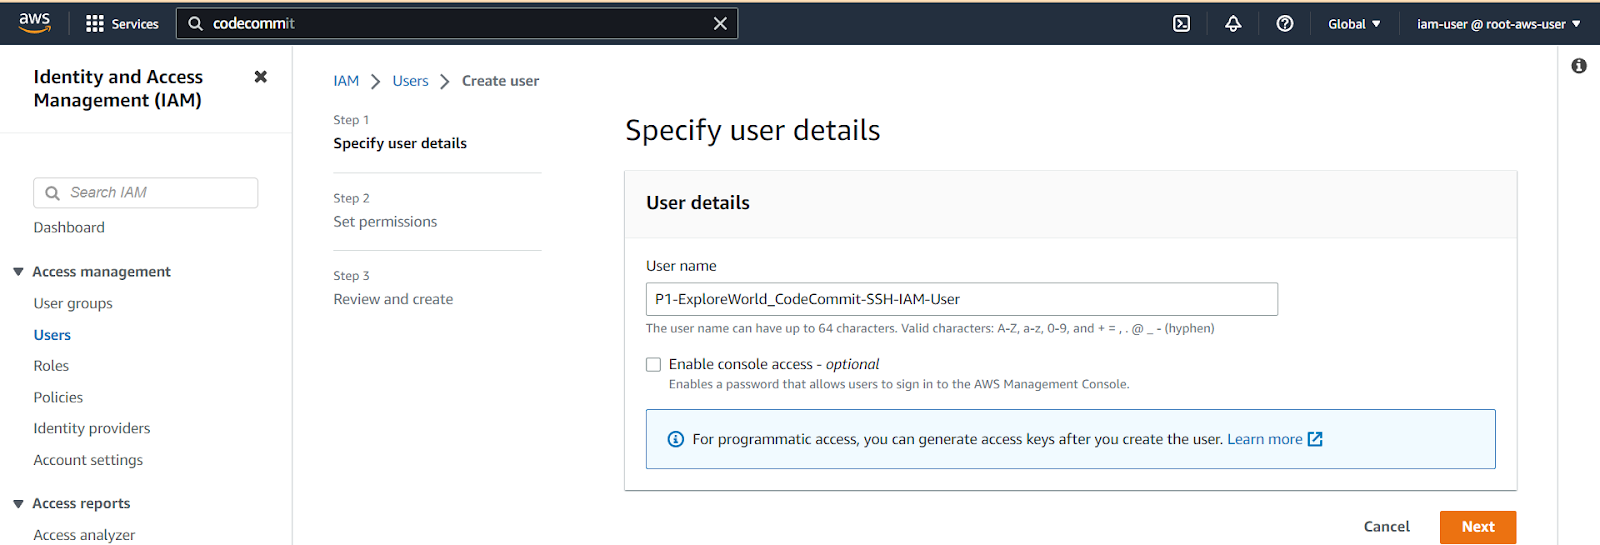The image size is (1600, 545).
Task: Click the search magnifier in top bar
Action: tap(196, 24)
